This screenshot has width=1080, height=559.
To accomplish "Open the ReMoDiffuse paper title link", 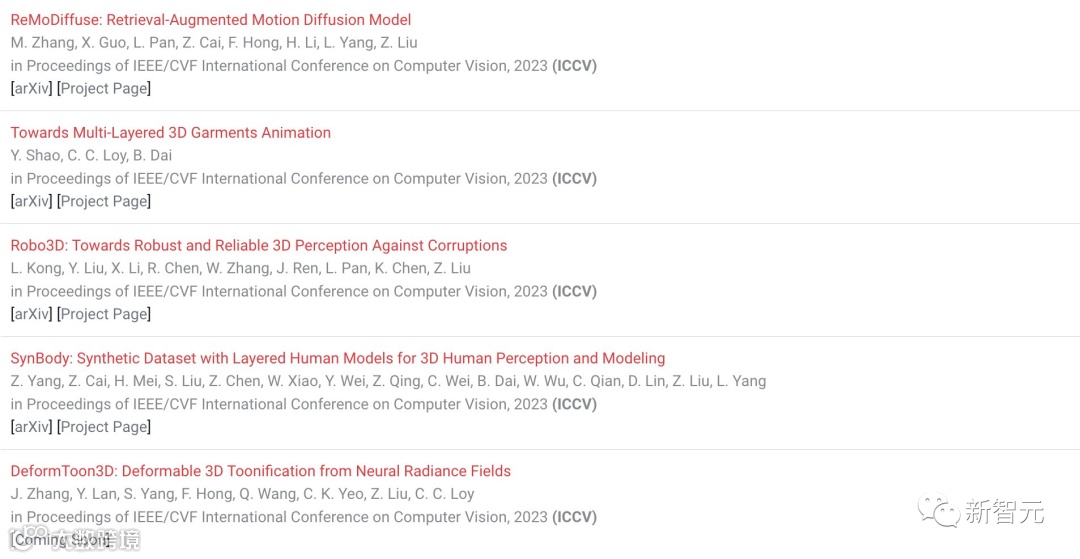I will pyautogui.click(x=210, y=19).
